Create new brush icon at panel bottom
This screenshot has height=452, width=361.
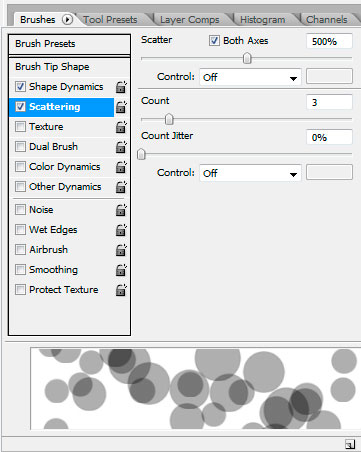(350, 444)
